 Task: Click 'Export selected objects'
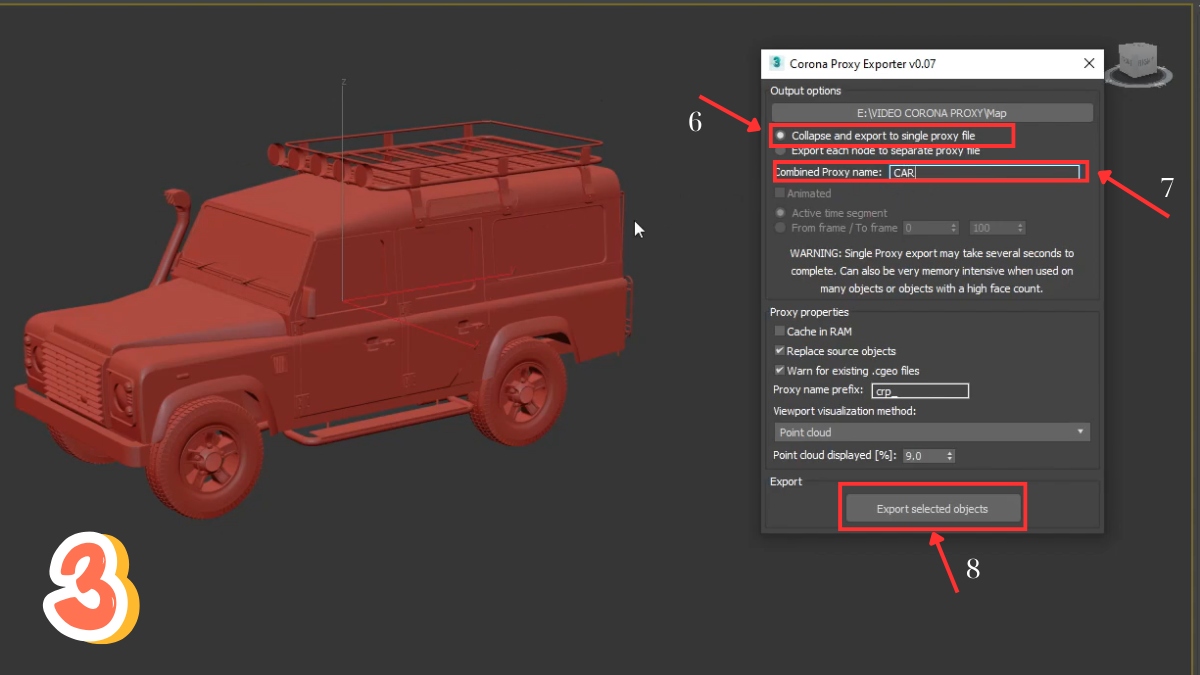(932, 507)
